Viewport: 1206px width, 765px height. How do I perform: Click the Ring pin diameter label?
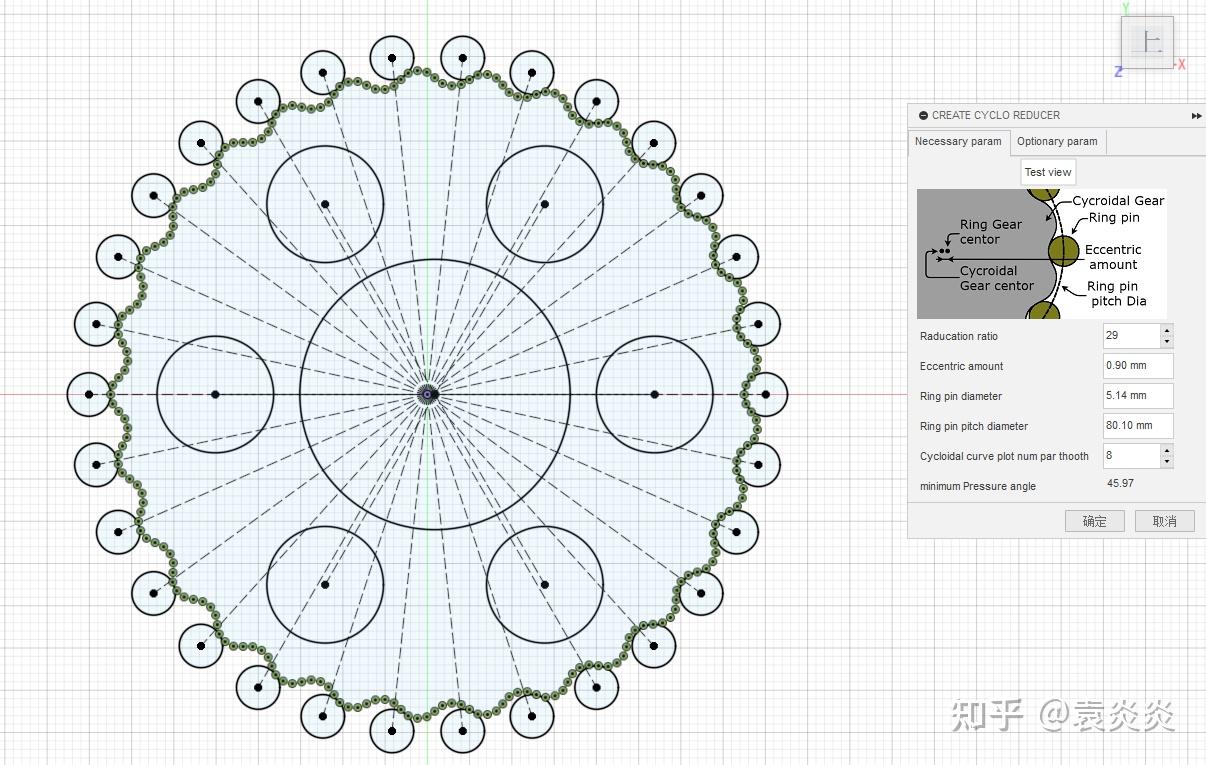click(x=961, y=397)
